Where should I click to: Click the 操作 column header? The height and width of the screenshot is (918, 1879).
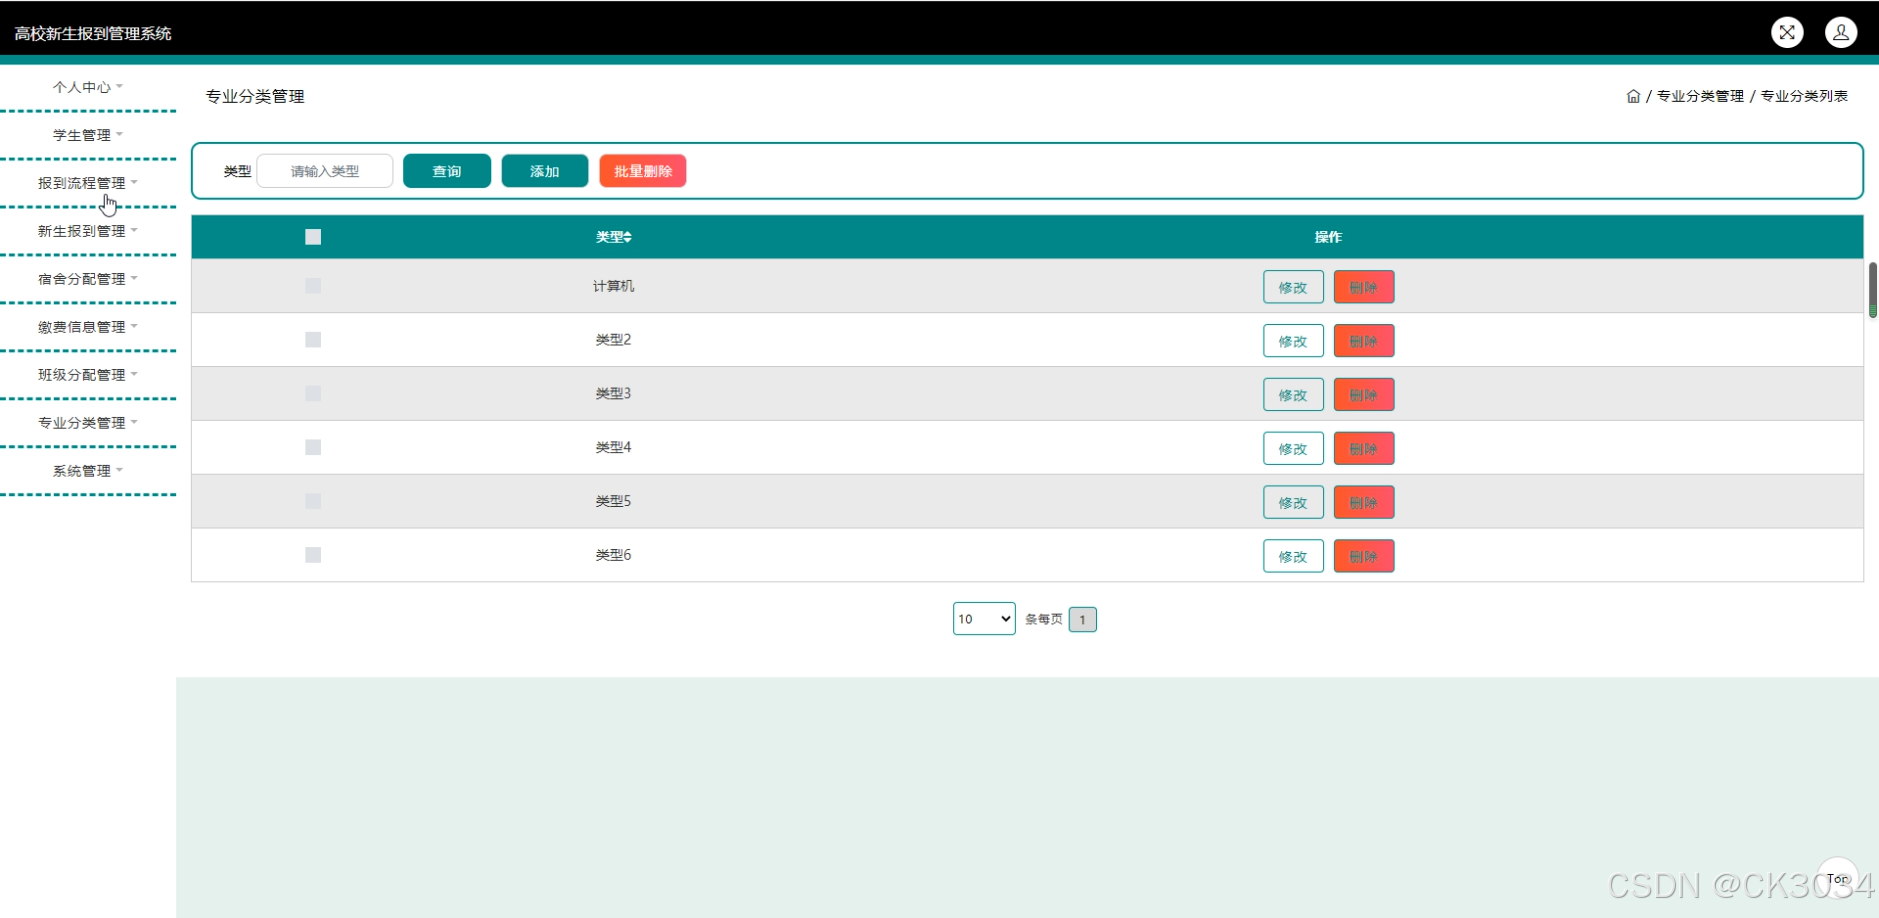coord(1328,237)
